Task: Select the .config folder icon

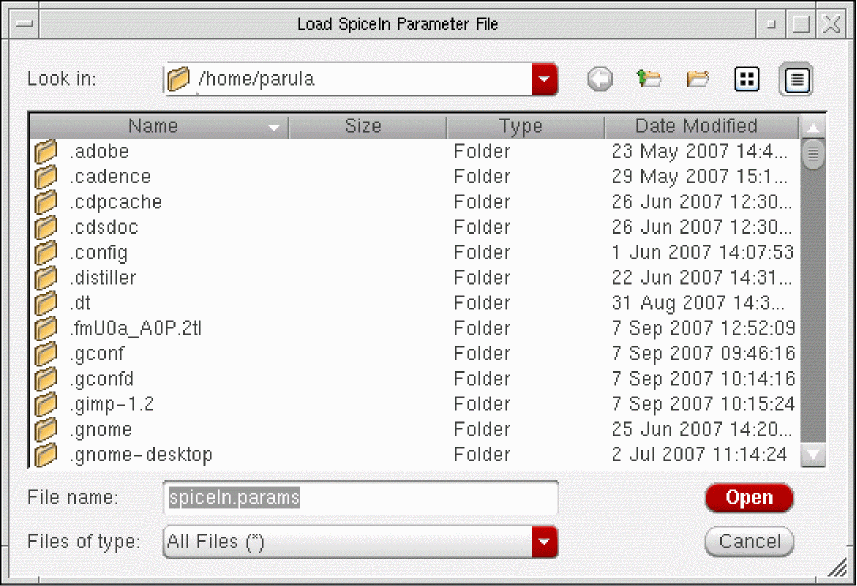Action: point(46,253)
